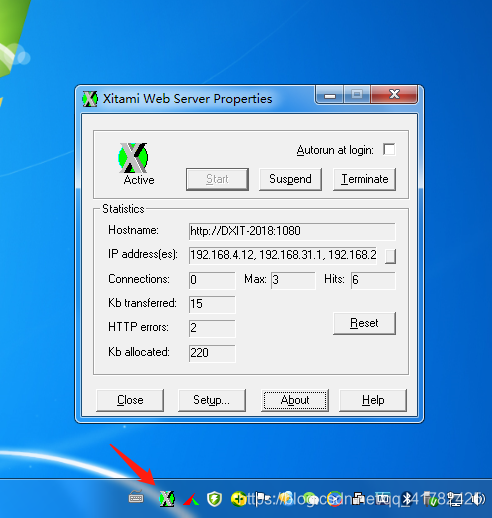This screenshot has width=492, height=518.
Task: Click the green shield security tray icon
Action: (214, 499)
